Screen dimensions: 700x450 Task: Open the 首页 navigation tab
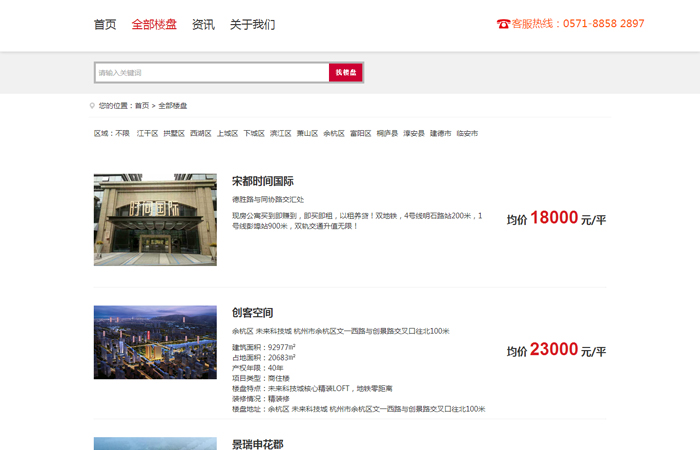(105, 25)
